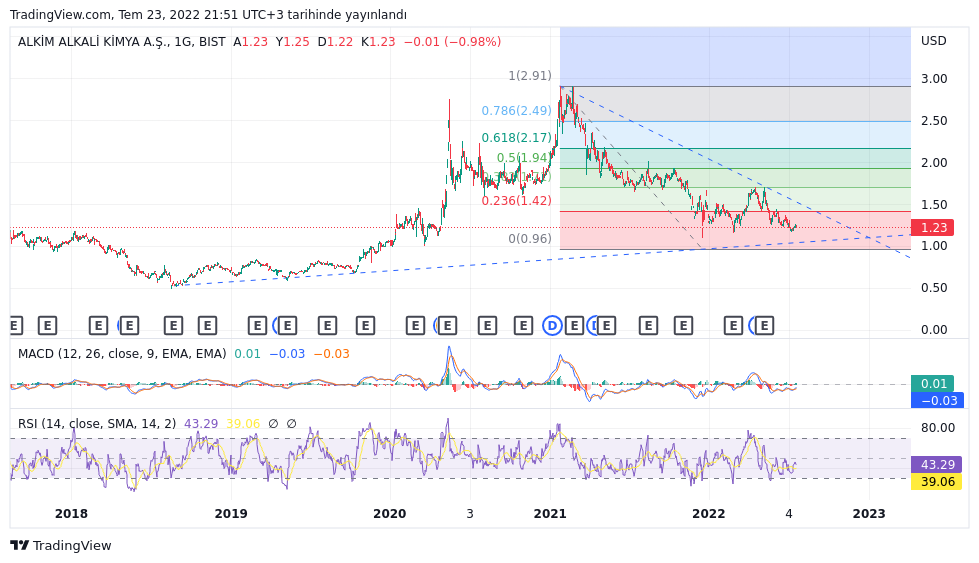The width and height of the screenshot is (979, 563).
Task: Click the 2.50 price axis label
Action: pyautogui.click(x=934, y=120)
